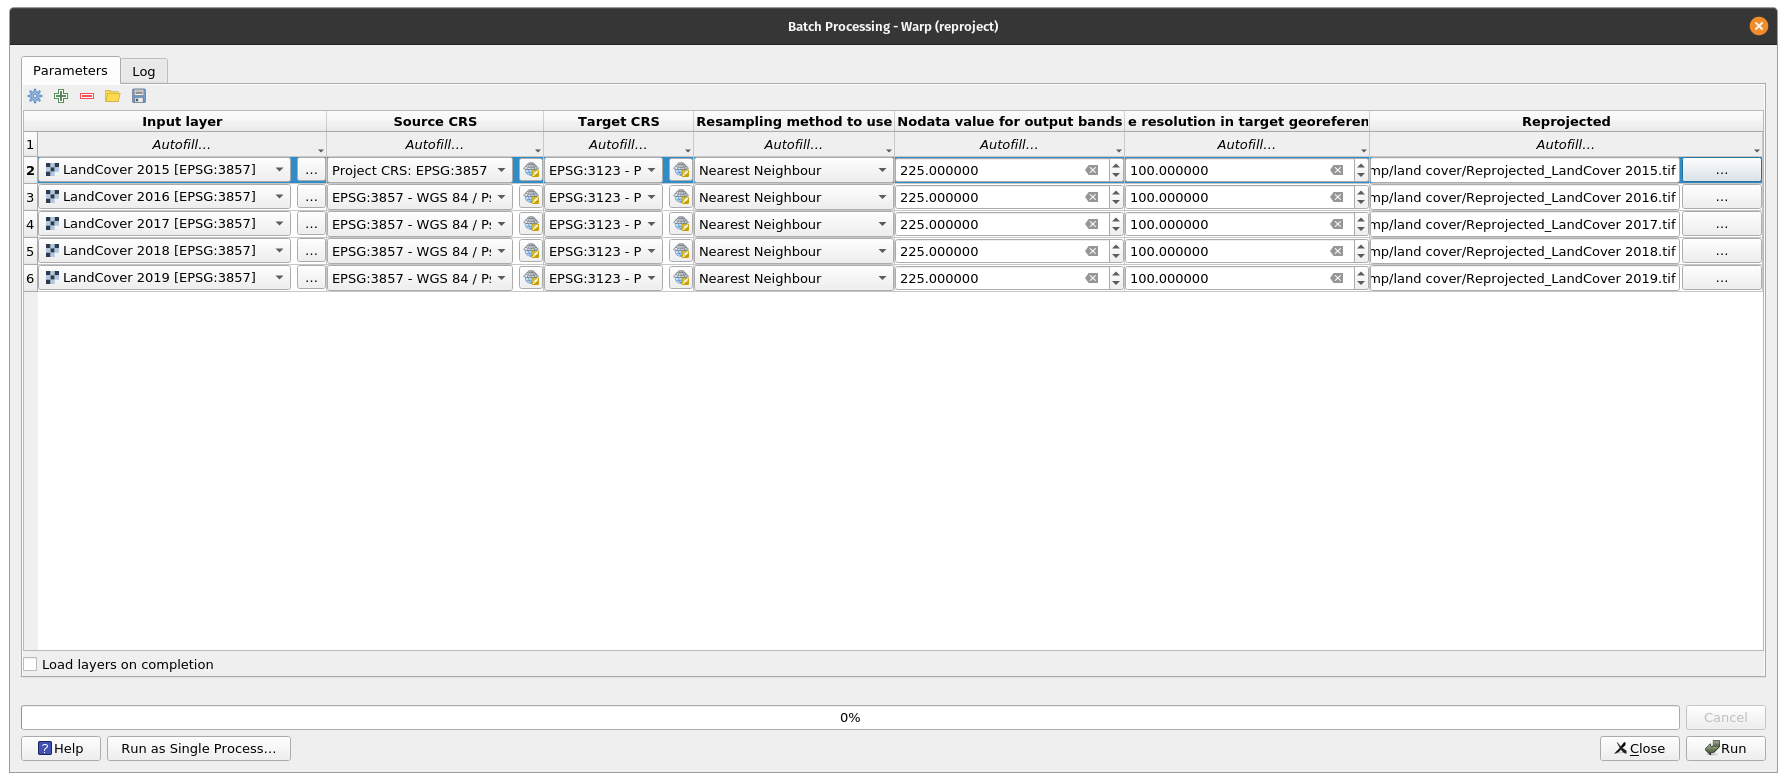The height and width of the screenshot is (782, 1787).
Task: Clear resolution value 100 in LandCover 2019 row
Action: (x=1336, y=278)
